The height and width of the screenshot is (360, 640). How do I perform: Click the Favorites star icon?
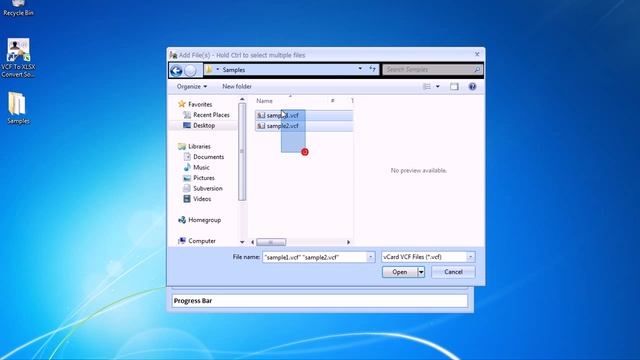pyautogui.click(x=182, y=104)
